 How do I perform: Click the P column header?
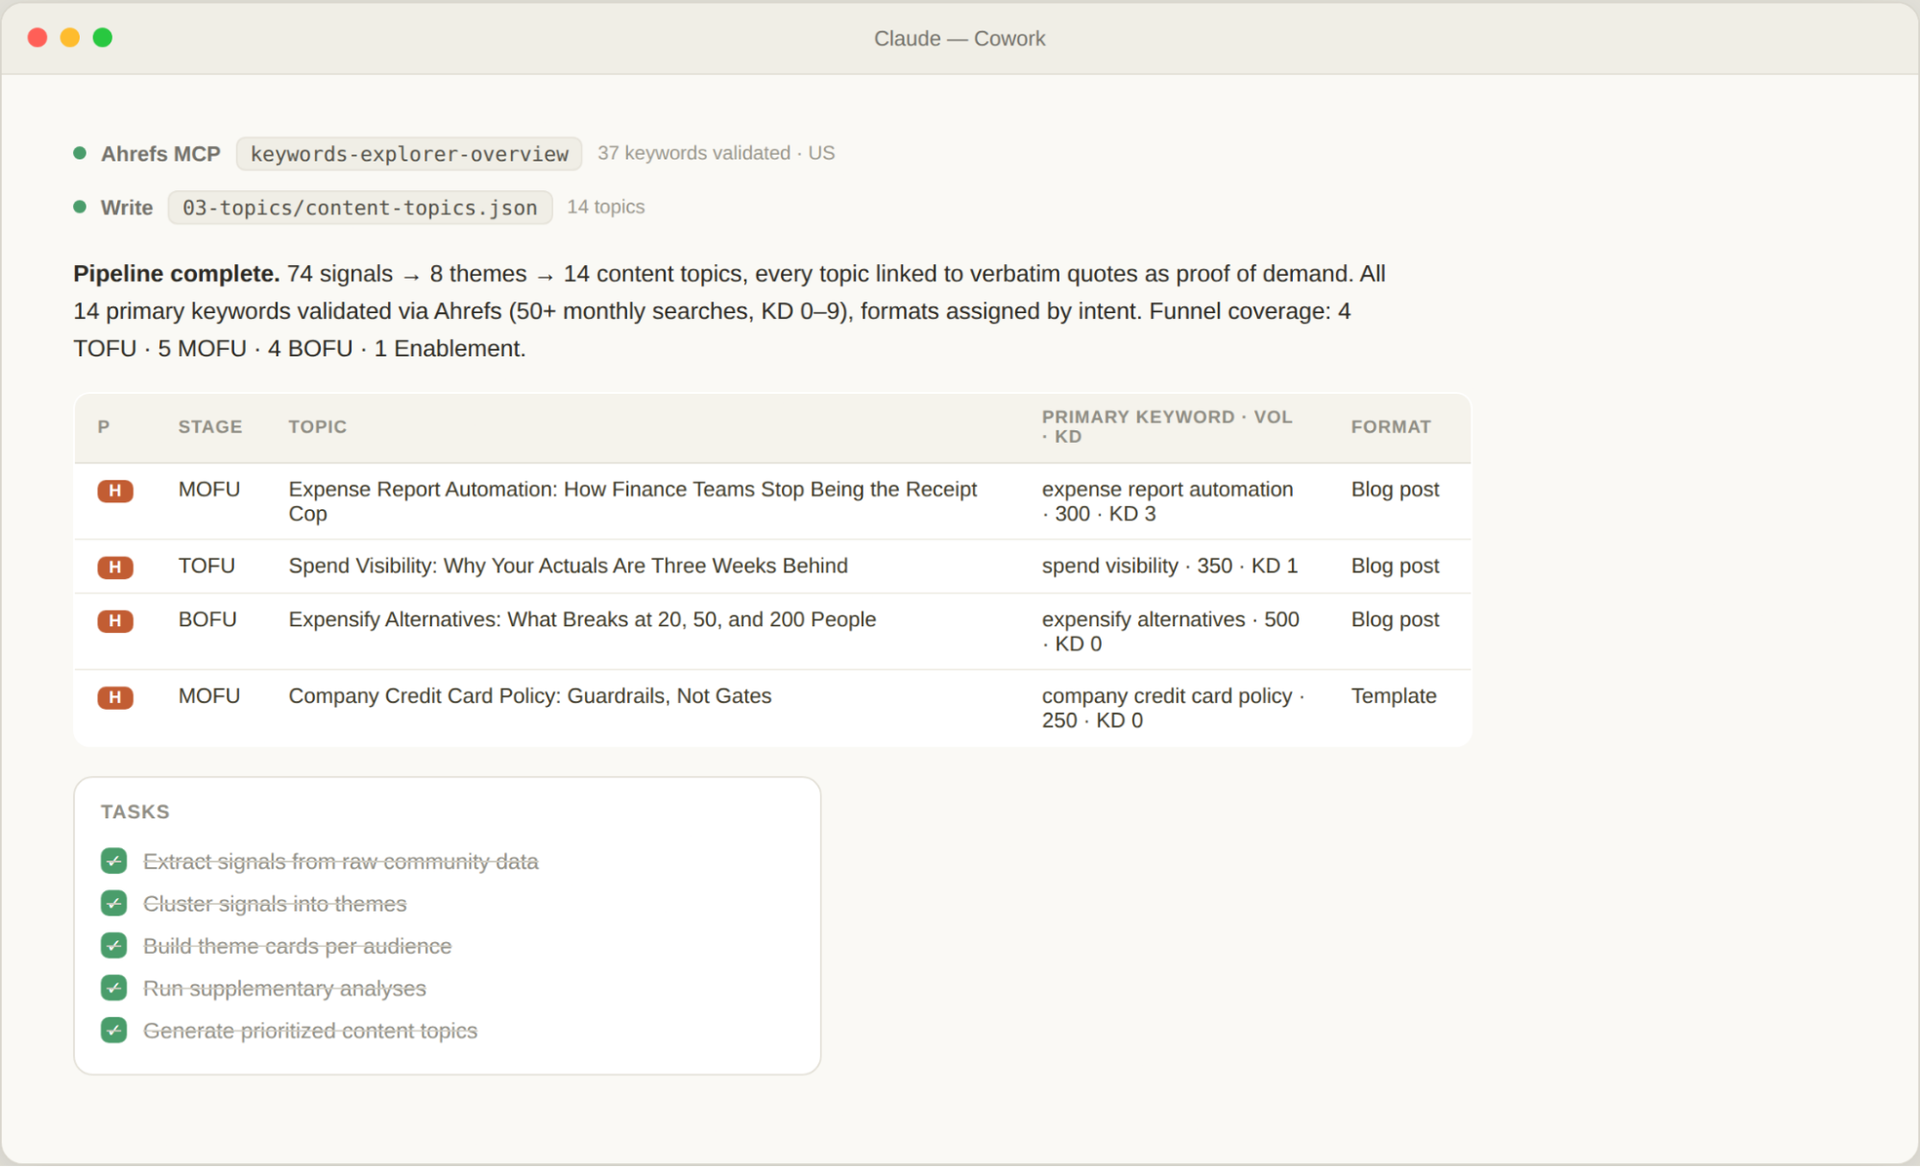point(104,427)
